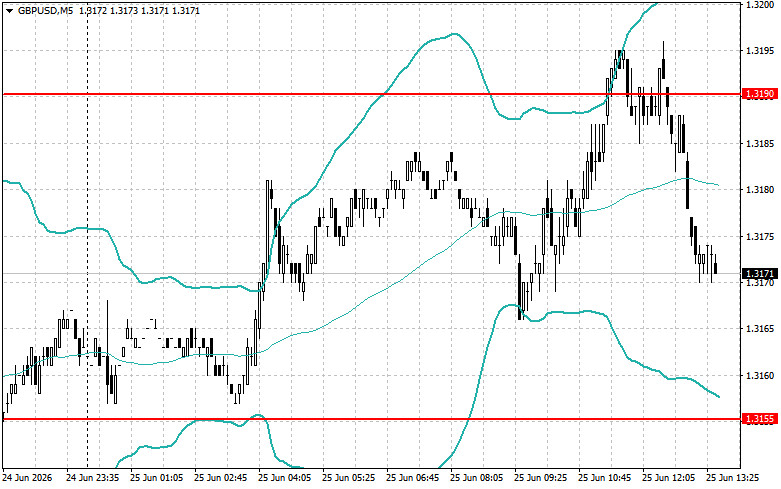The width and height of the screenshot is (781, 489).
Task: Click the current price label 1.3171
Action: (x=760, y=273)
